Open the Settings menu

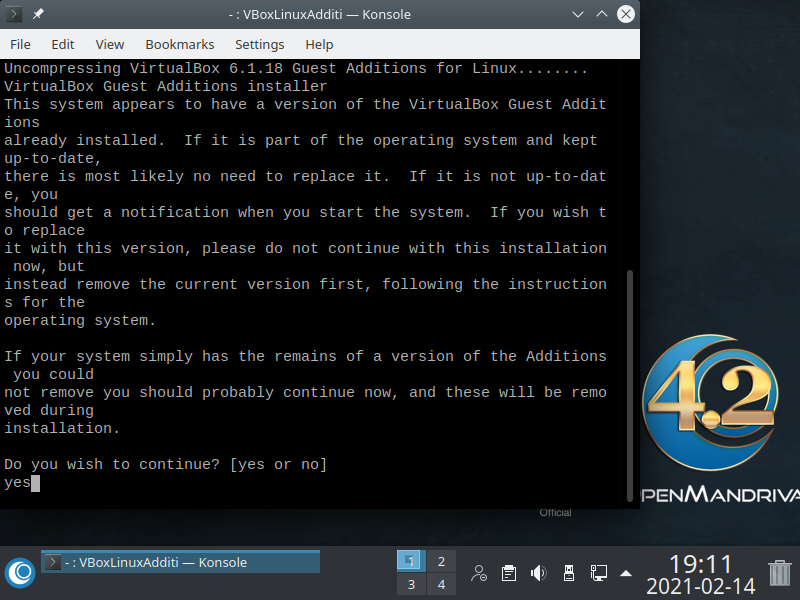(x=259, y=44)
